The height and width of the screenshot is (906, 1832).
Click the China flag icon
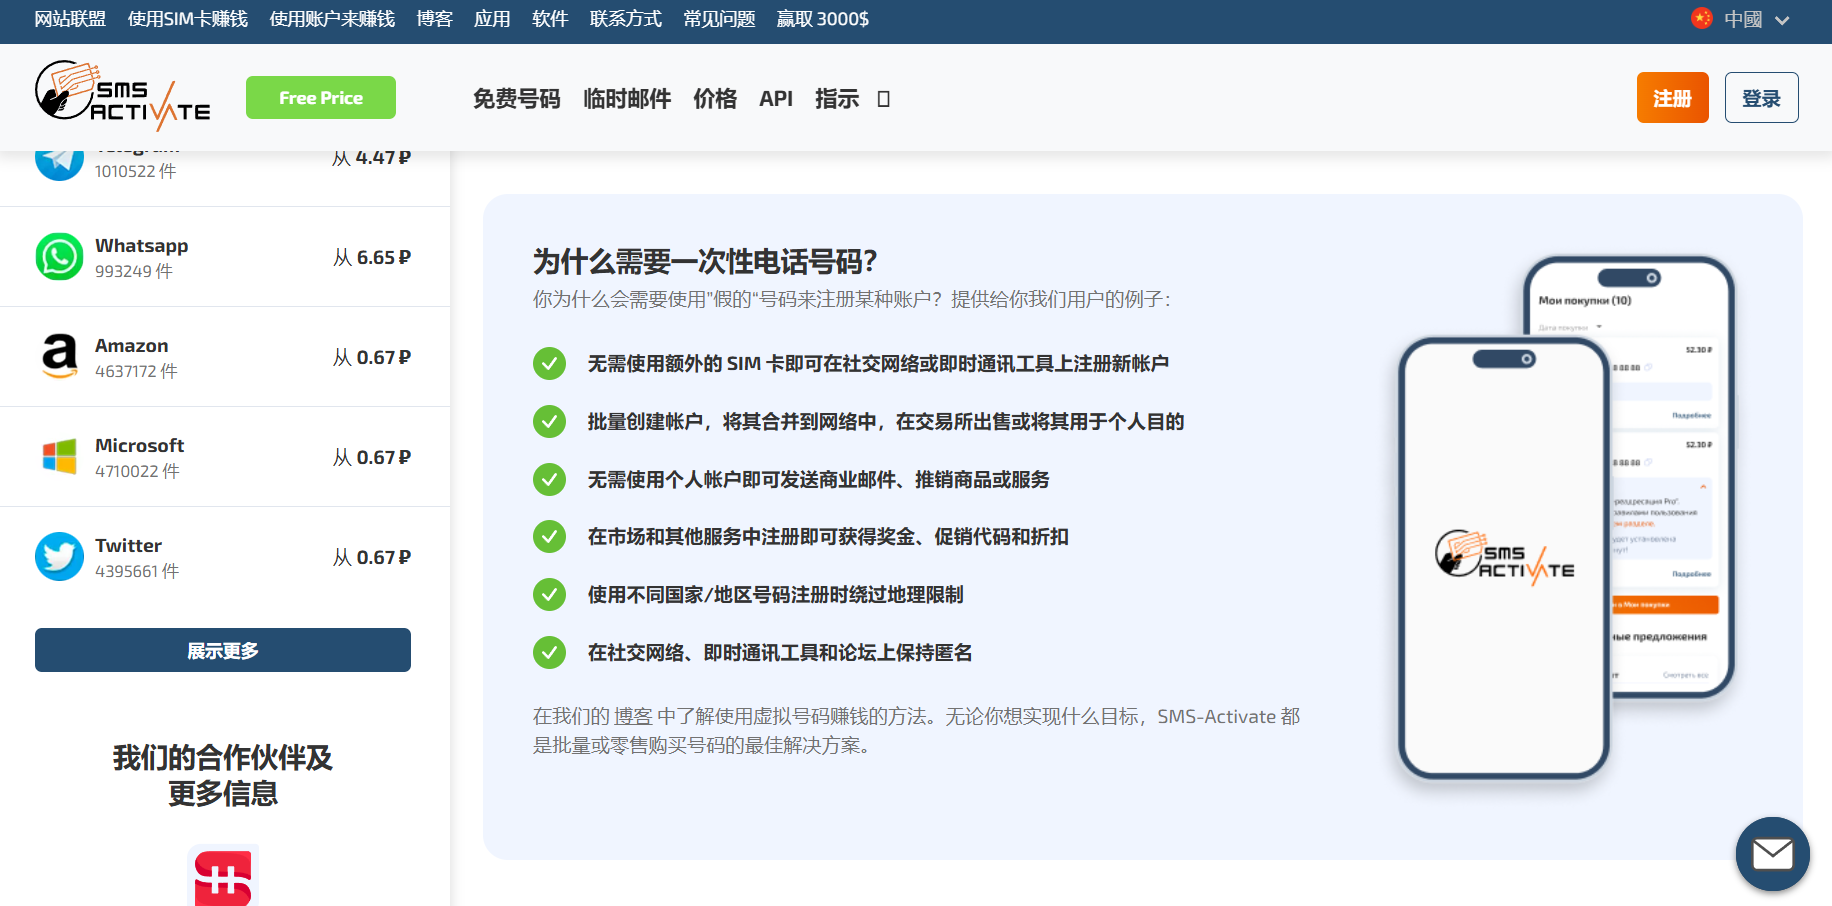[x=1702, y=19]
